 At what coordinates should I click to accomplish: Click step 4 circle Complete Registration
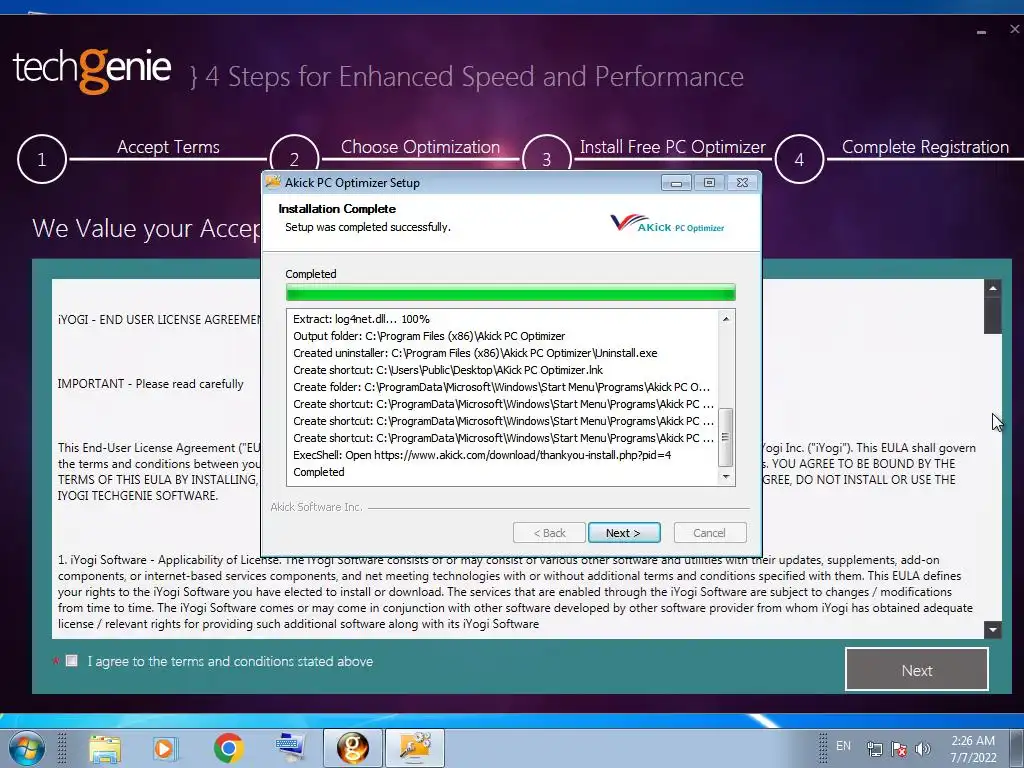click(799, 159)
